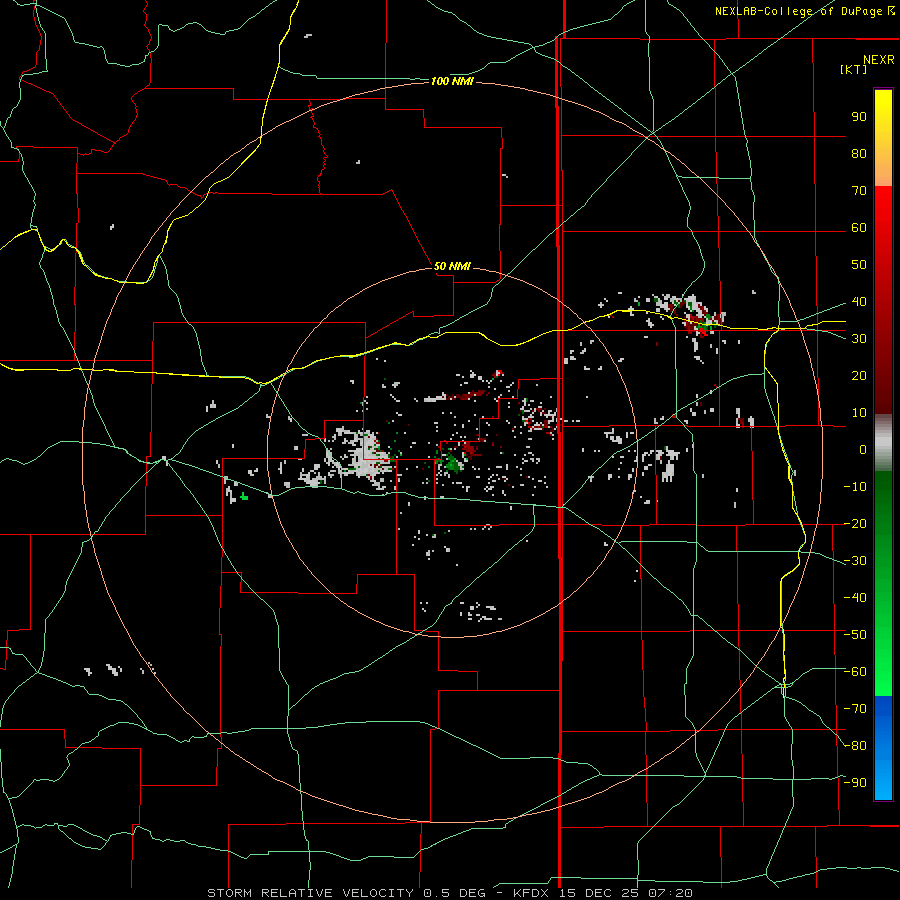The image size is (900, 900).
Task: Click the 0 value on velocity scale
Action: 863,449
